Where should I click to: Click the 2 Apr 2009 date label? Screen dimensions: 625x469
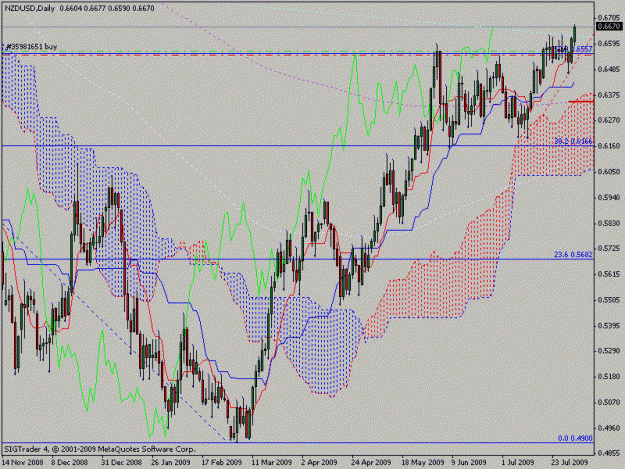click(319, 462)
